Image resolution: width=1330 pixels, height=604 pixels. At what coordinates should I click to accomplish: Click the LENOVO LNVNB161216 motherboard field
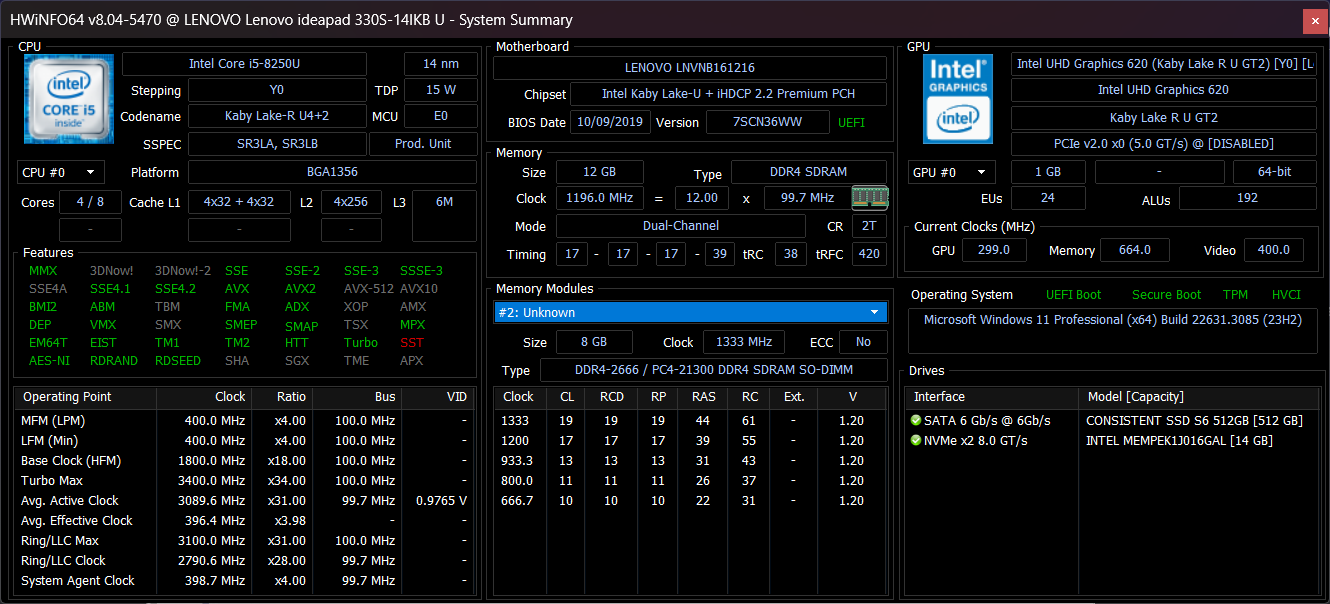(690, 68)
